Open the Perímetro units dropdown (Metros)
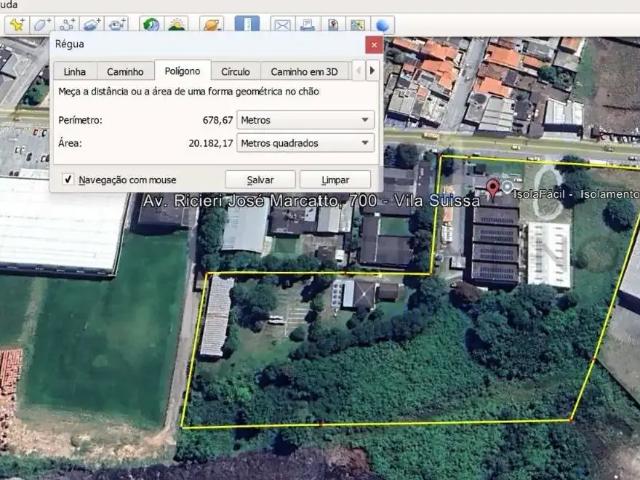The width and height of the screenshot is (640, 480). coord(306,120)
